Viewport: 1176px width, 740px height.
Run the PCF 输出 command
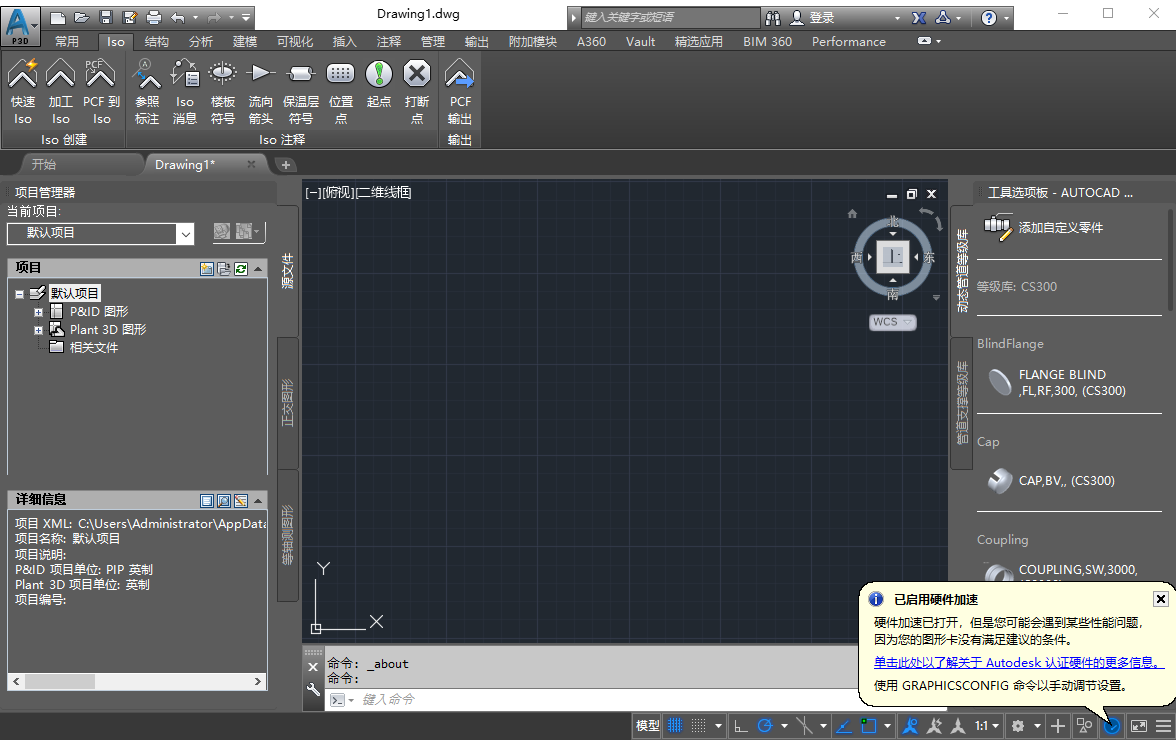459,90
